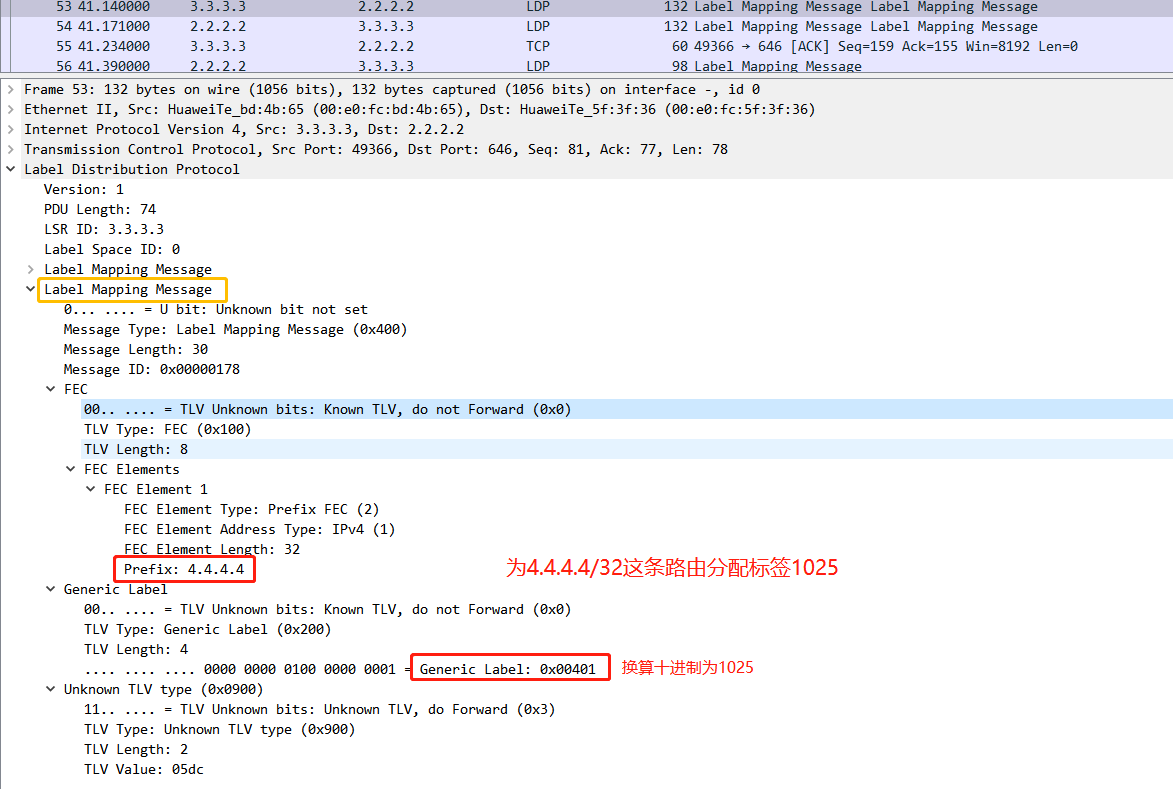Collapse the Generic Label node
Screen dimensions: 1173x789
pos(50,589)
